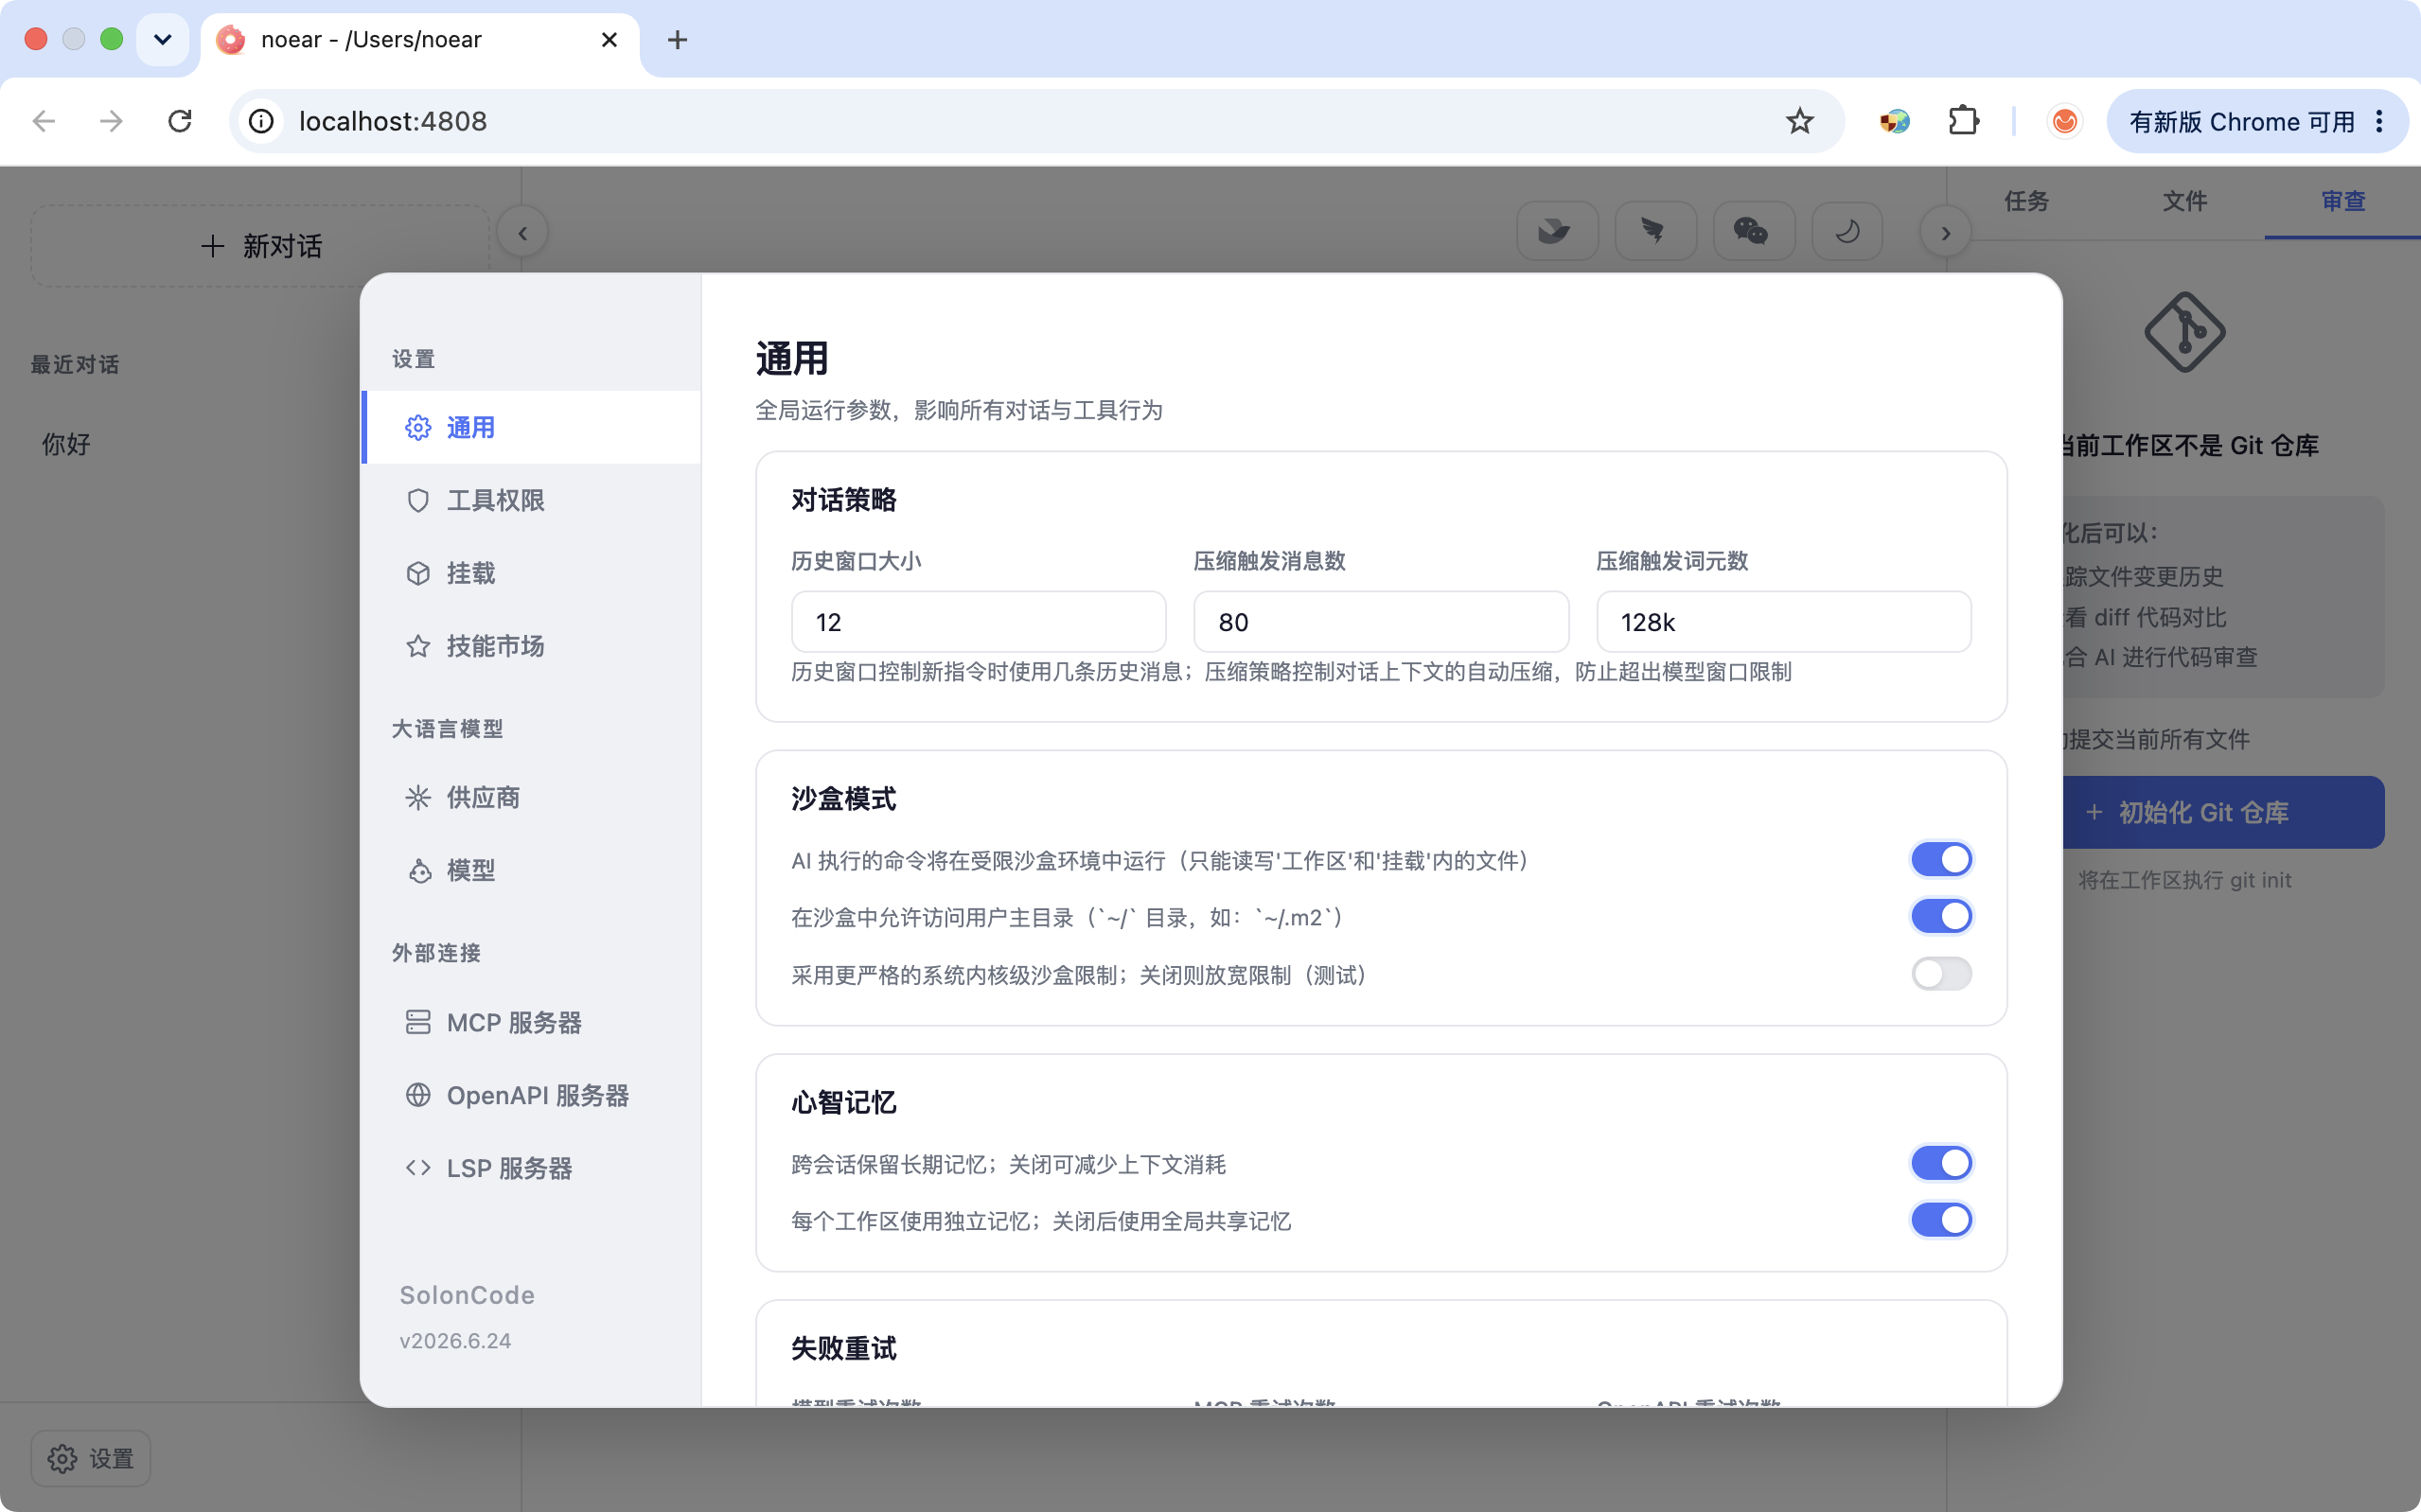Click the 设置 button at bottom left
The image size is (2421, 1512).
[x=90, y=1459]
